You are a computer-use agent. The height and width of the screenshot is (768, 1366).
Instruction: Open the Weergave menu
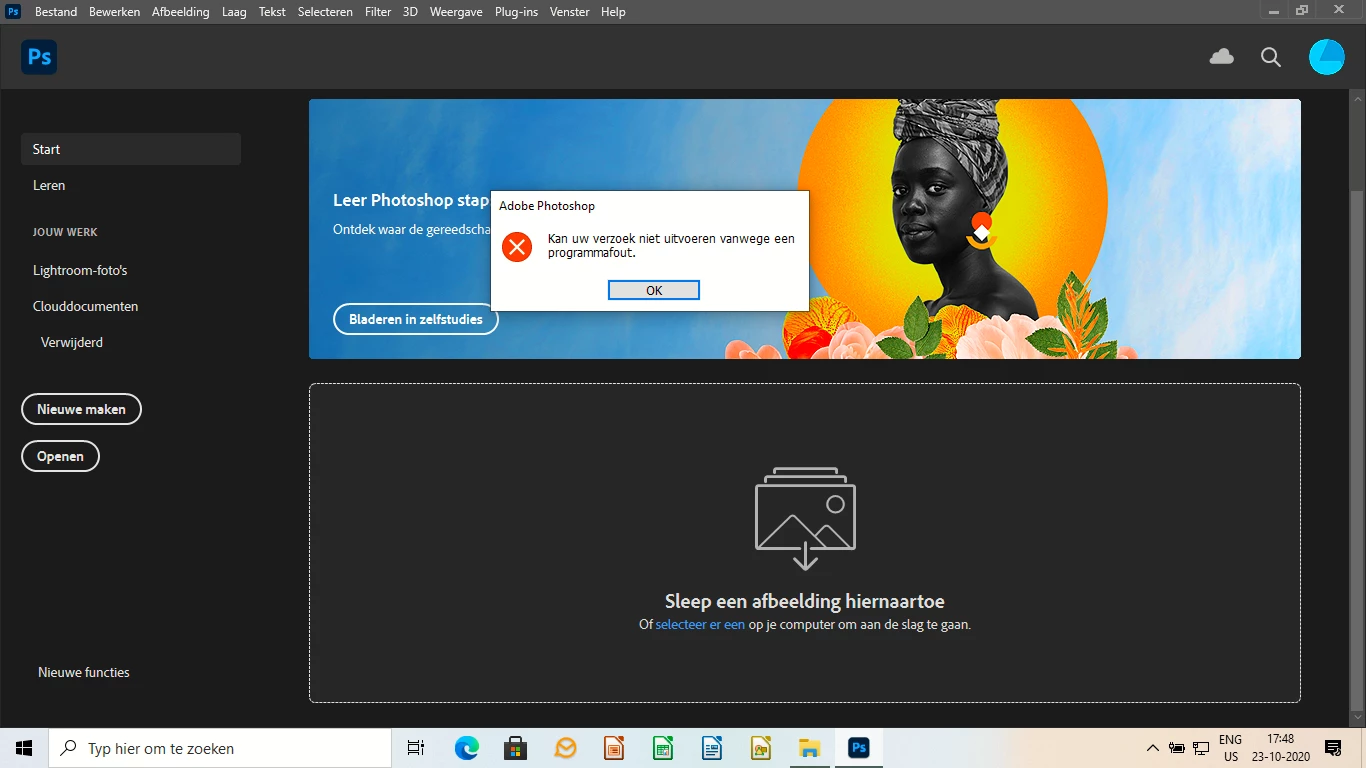457,12
